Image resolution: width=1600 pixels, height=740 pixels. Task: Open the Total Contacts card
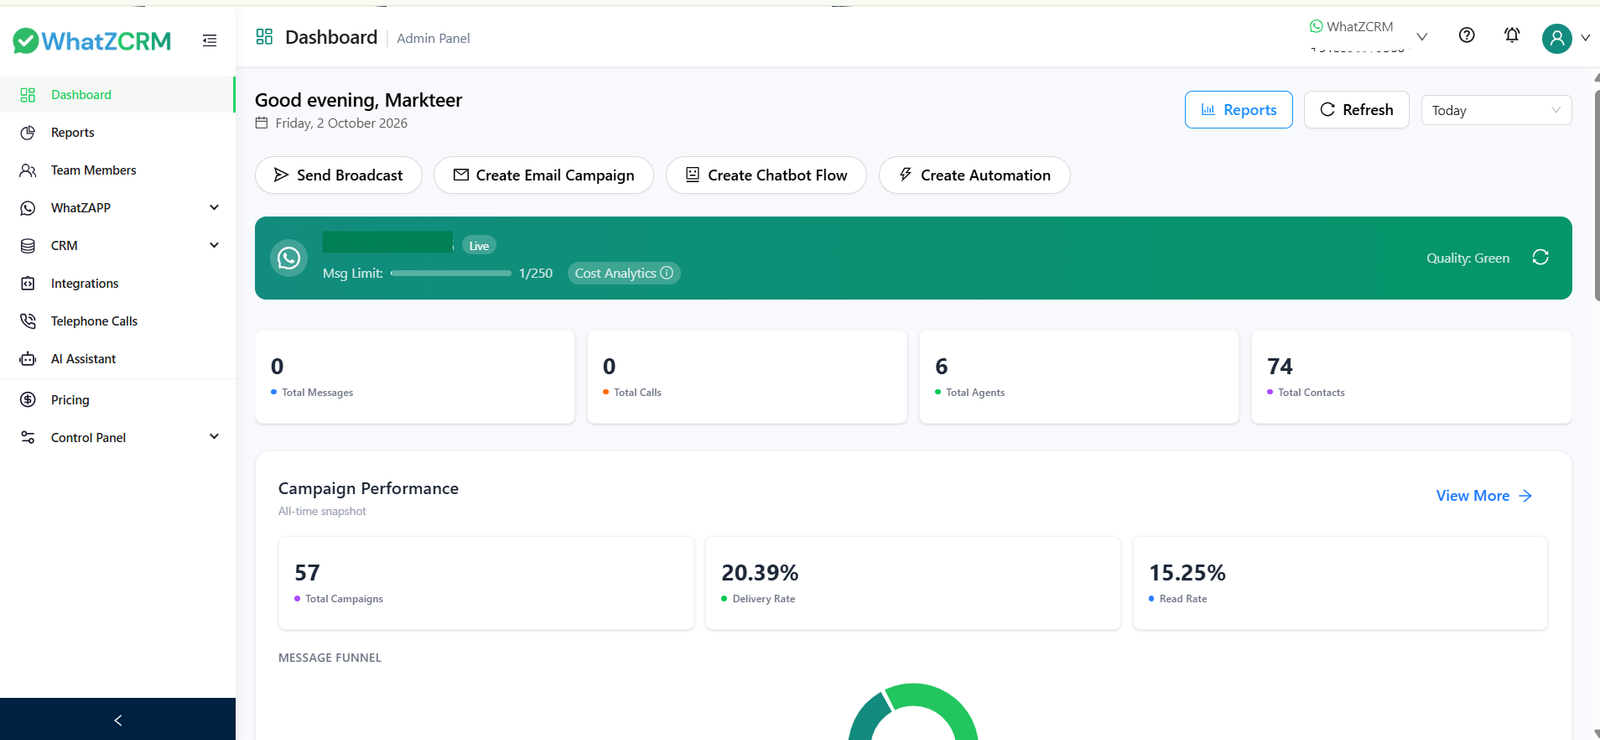pos(1411,377)
